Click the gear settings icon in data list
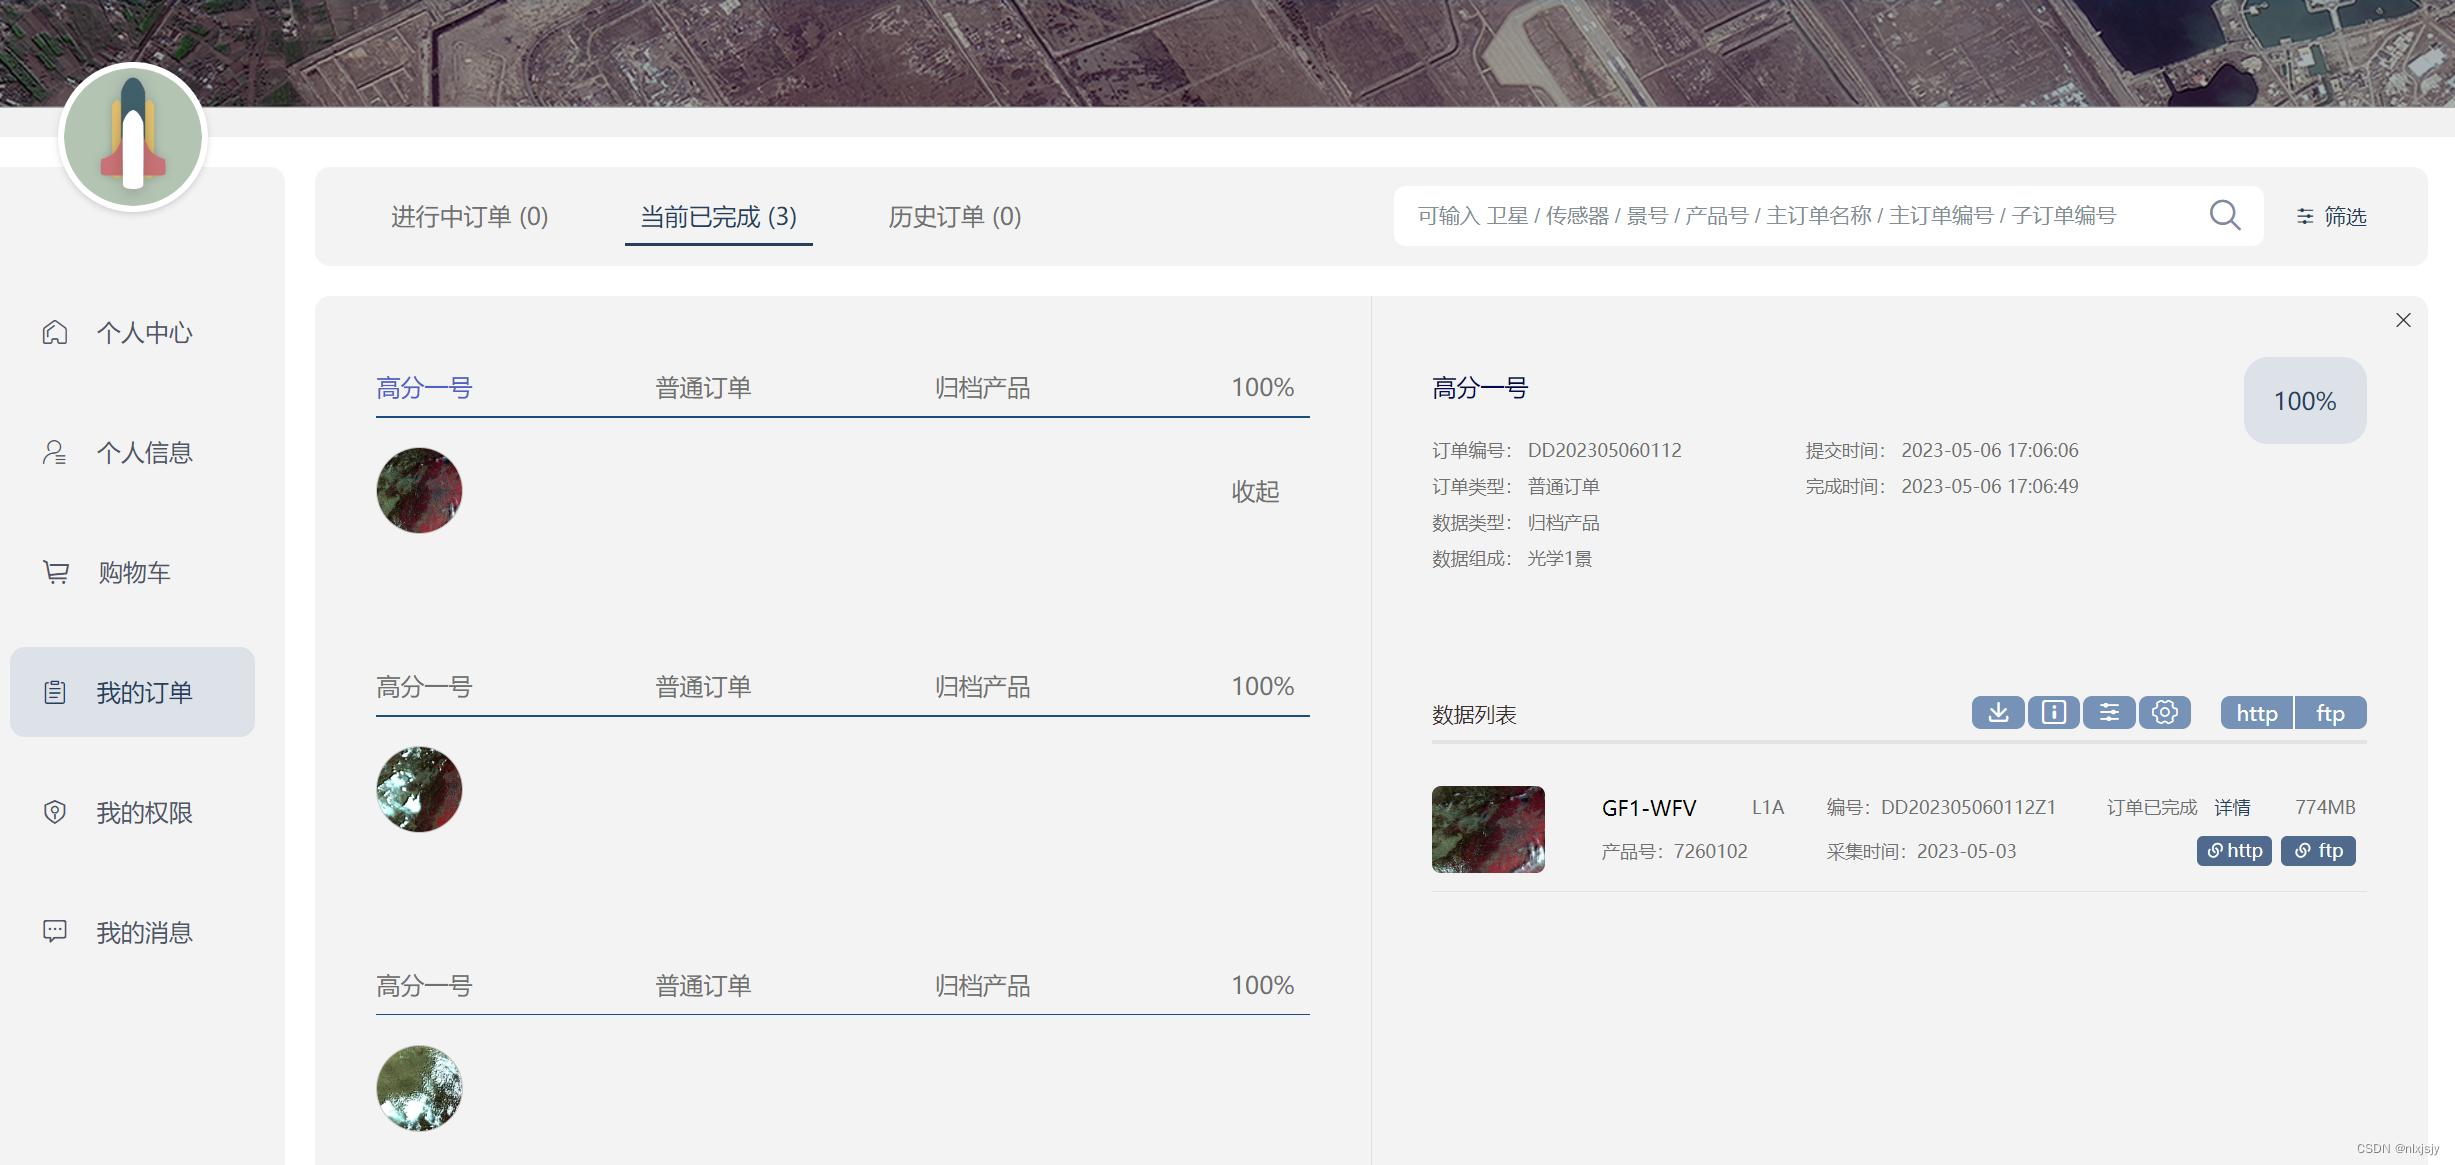 coord(2165,712)
